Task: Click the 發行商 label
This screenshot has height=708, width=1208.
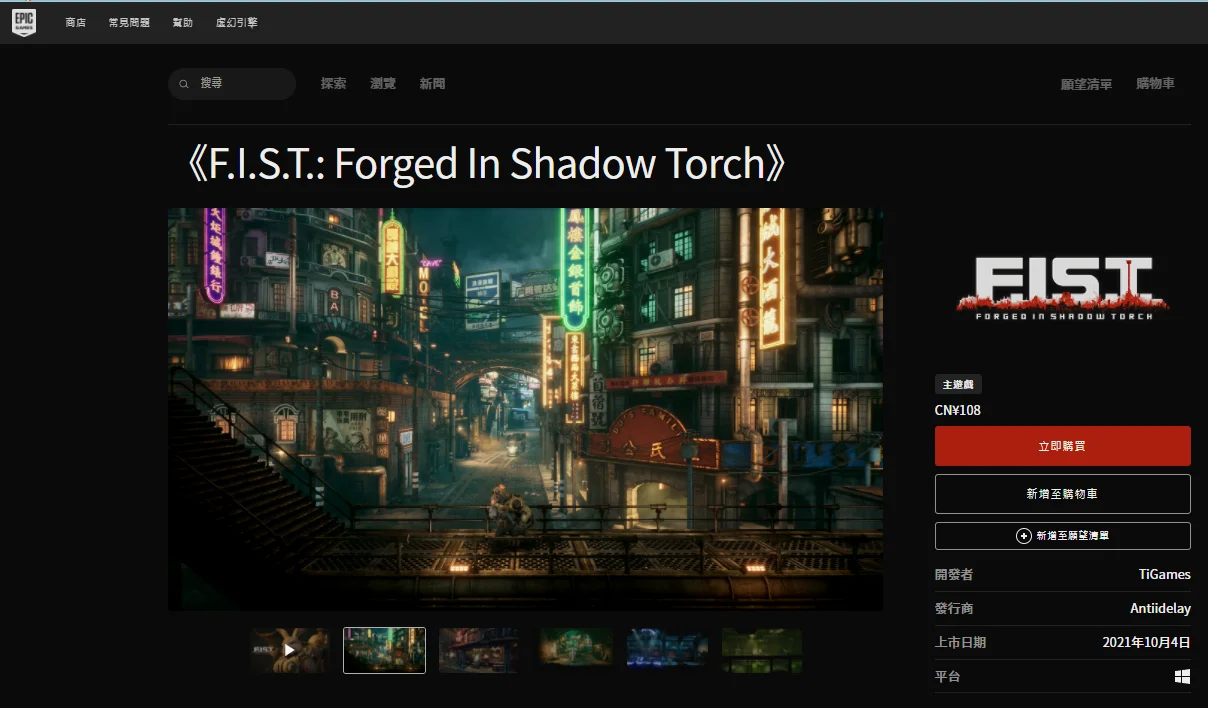Action: [x=954, y=608]
